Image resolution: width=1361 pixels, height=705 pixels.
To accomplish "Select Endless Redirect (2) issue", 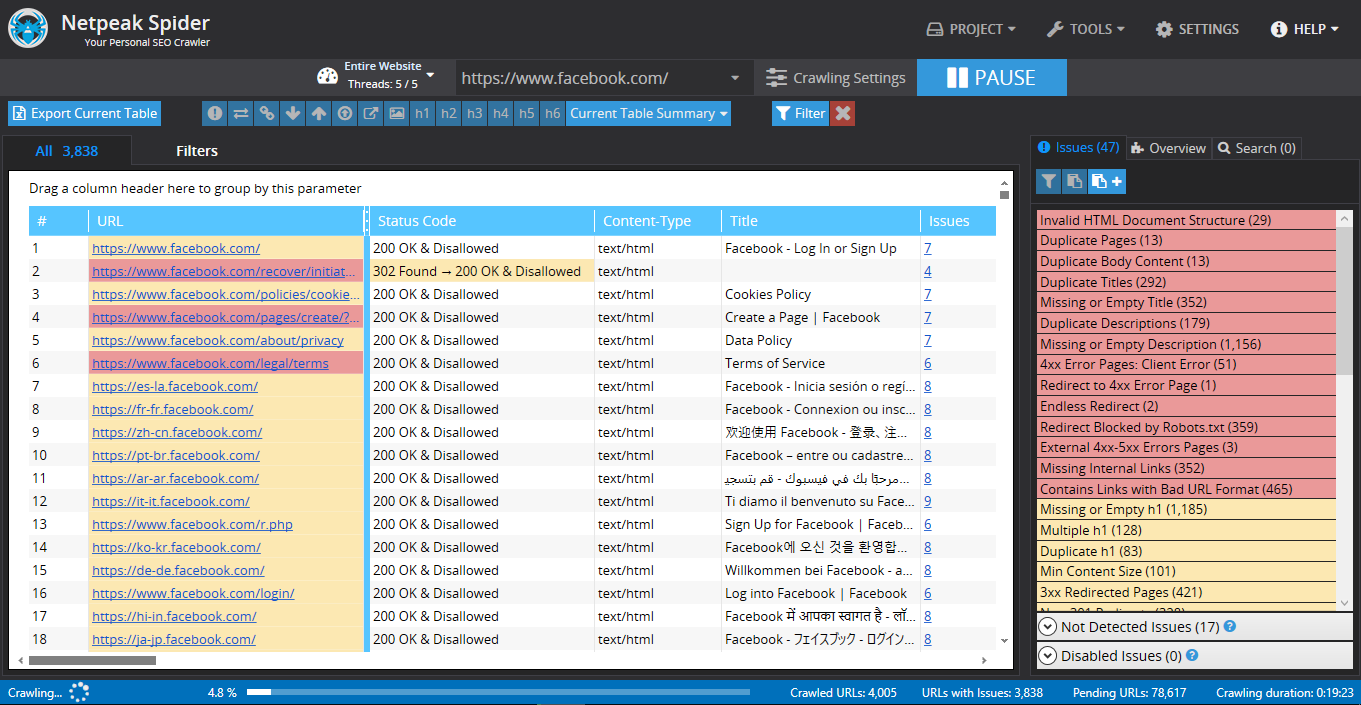I will (x=1186, y=406).
